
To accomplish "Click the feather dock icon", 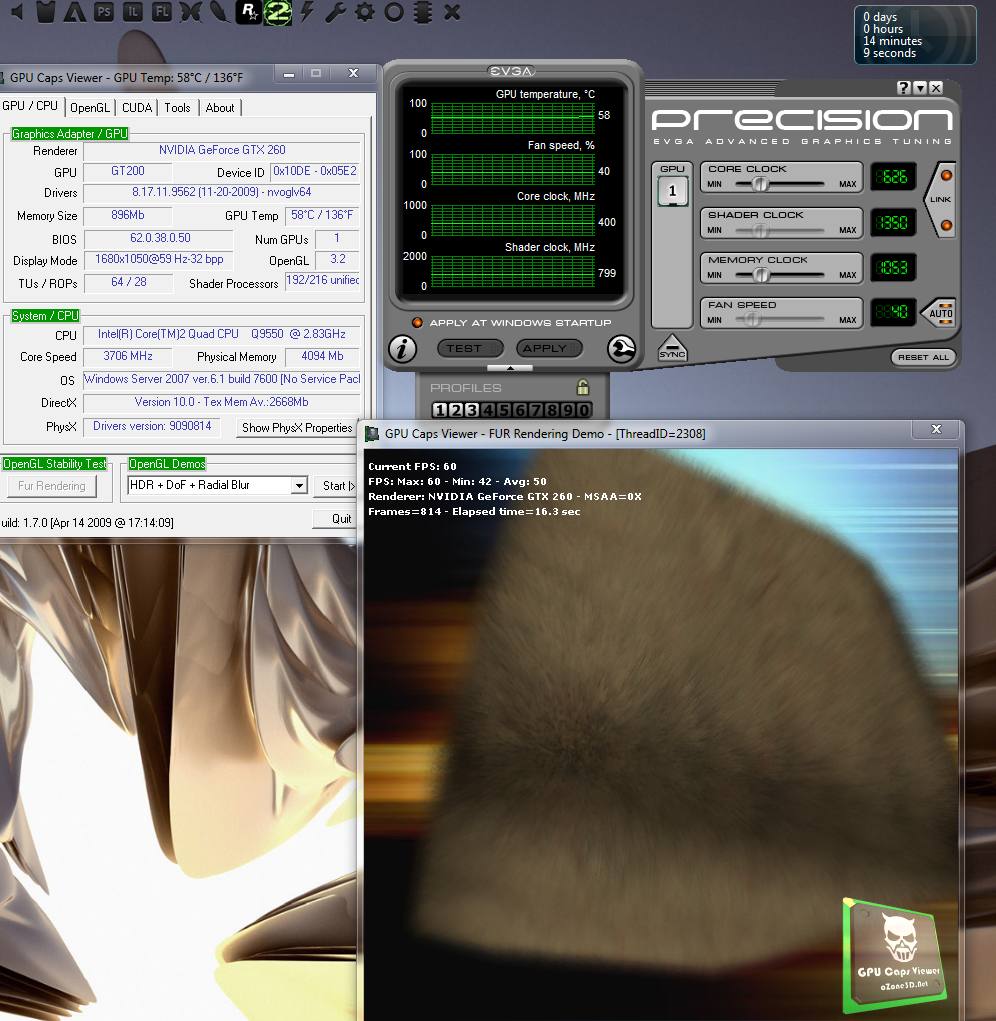I will (219, 12).
